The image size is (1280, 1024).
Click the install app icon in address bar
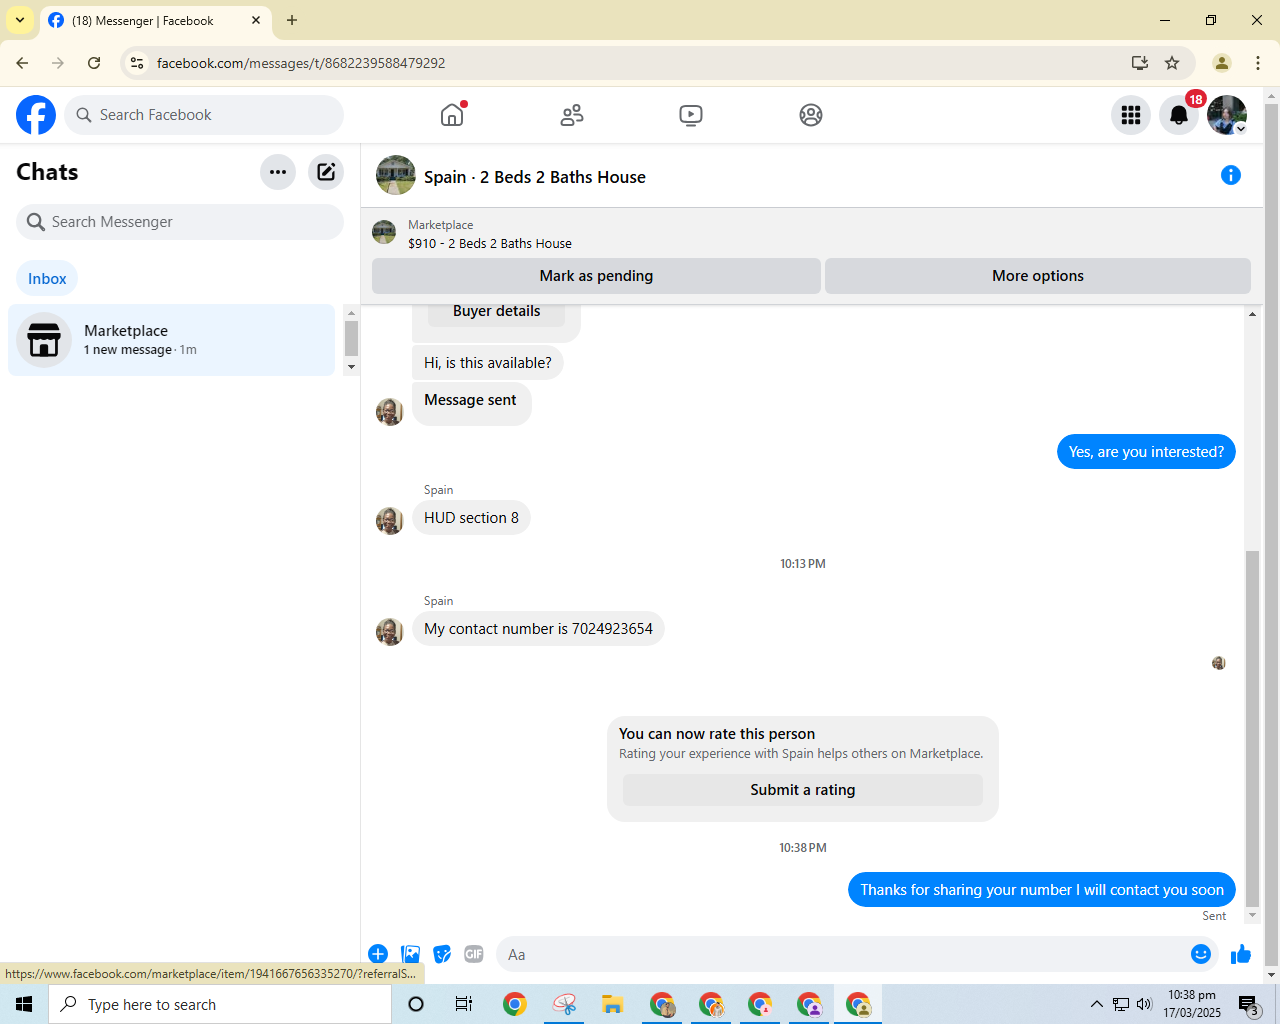[1139, 63]
